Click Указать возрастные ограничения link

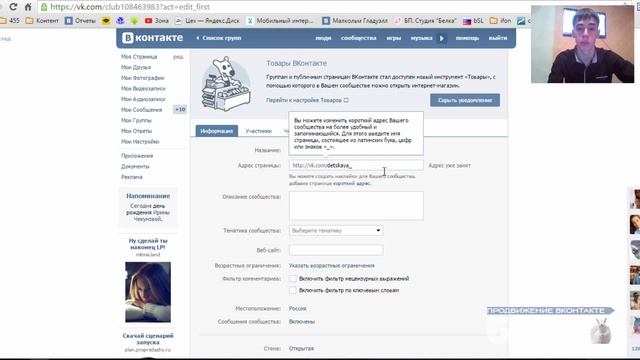coord(331,266)
